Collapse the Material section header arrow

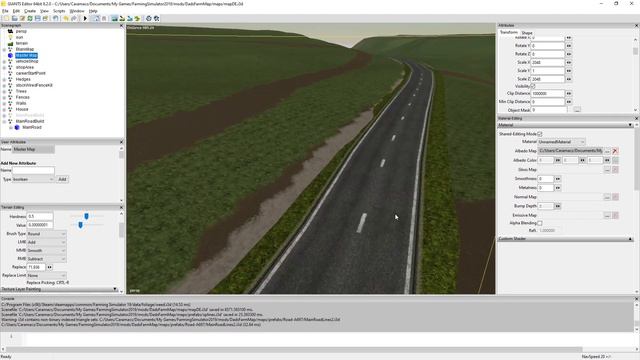[x=630, y=125]
